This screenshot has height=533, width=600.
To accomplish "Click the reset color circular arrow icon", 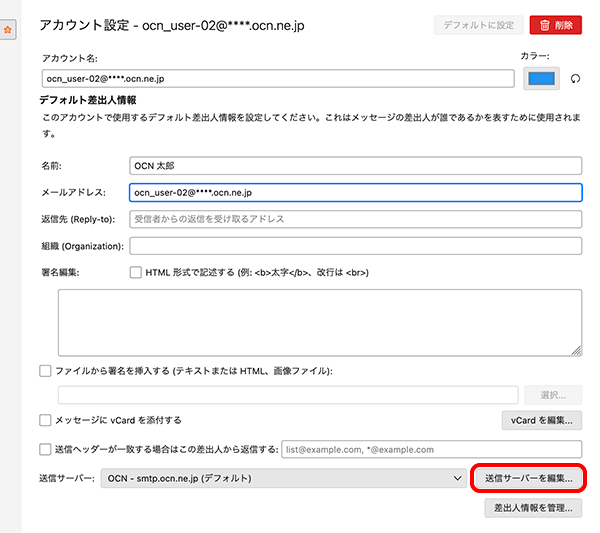I will pos(575,78).
